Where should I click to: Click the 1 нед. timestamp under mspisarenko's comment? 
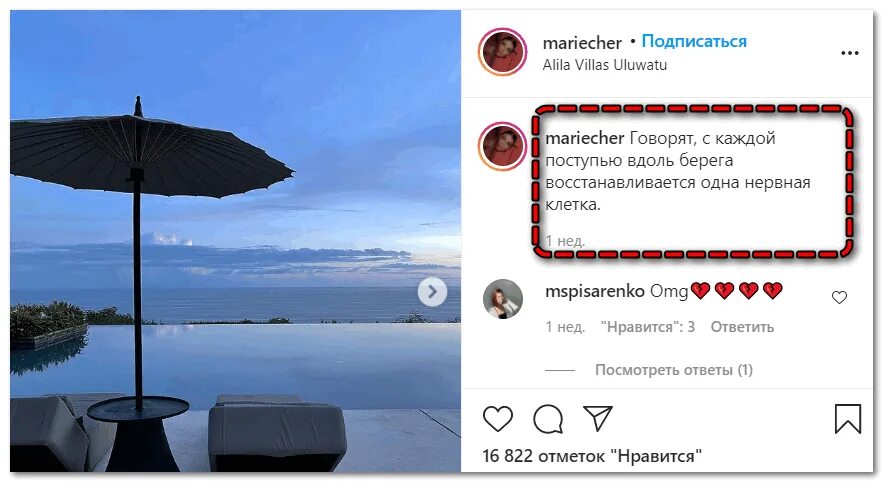pos(565,327)
